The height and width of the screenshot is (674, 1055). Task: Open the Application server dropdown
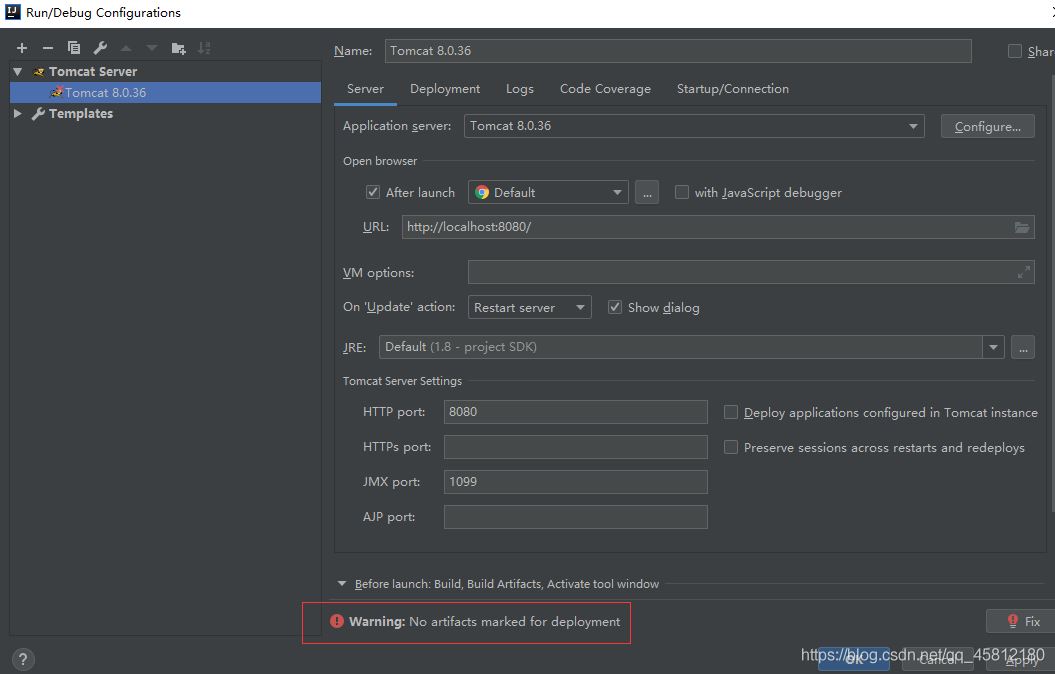pos(912,126)
